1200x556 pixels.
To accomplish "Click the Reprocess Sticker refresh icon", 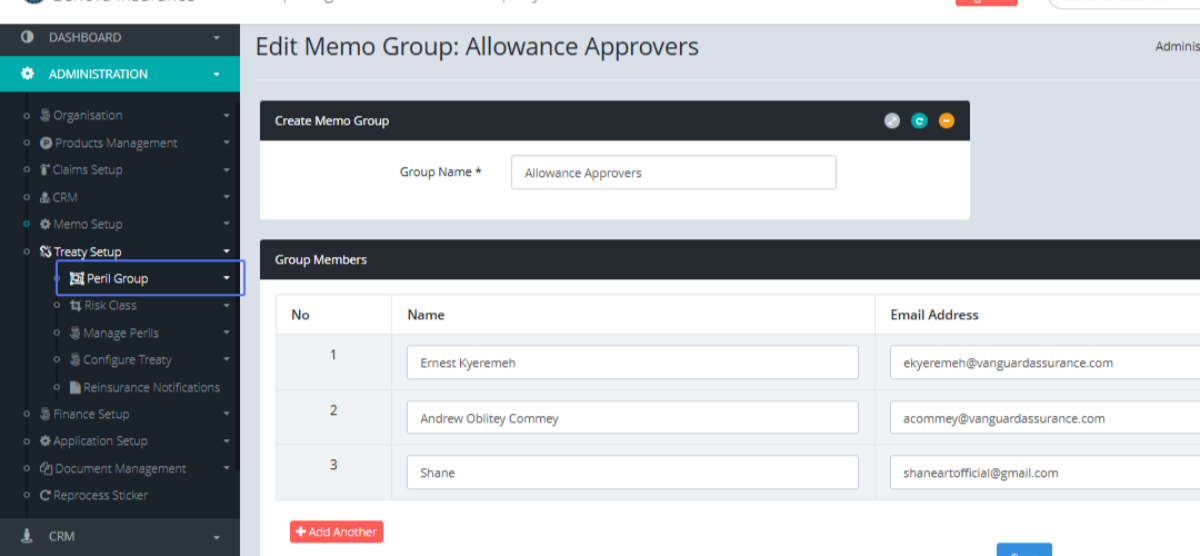I will point(45,495).
